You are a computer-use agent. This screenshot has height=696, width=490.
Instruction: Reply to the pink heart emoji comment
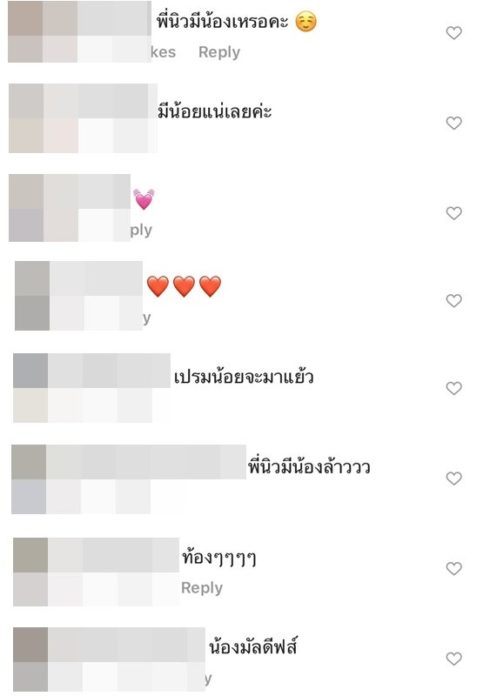141,230
